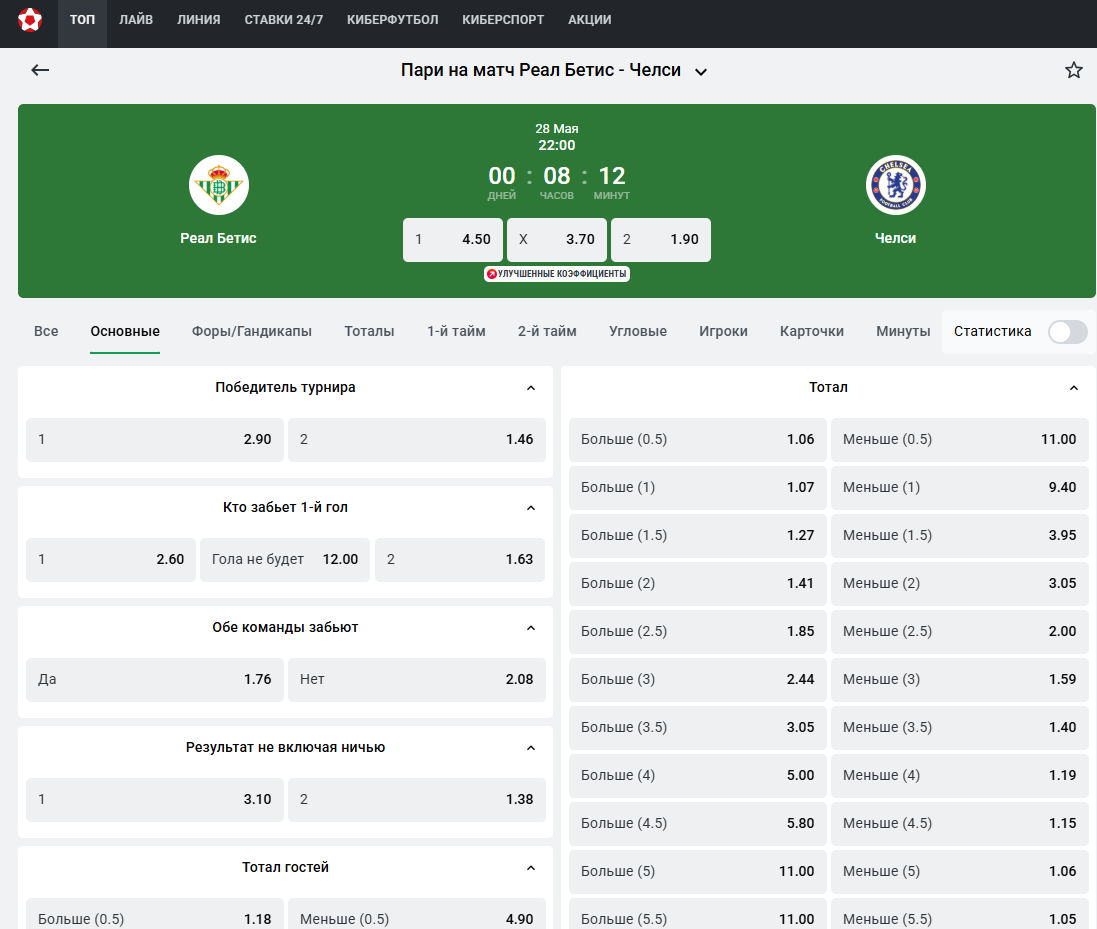1097x929 pixels.
Task: Bet on home win at 4.50
Action: (453, 240)
